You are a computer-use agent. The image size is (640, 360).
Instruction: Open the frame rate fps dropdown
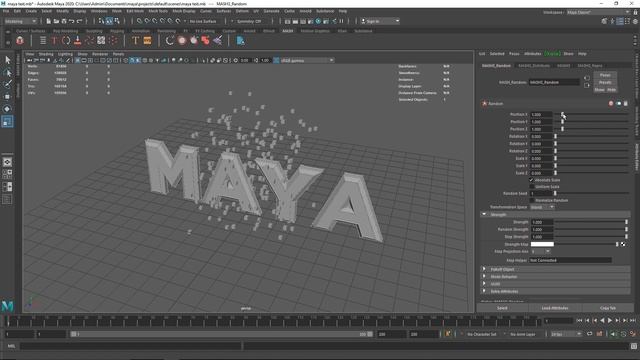(566, 334)
